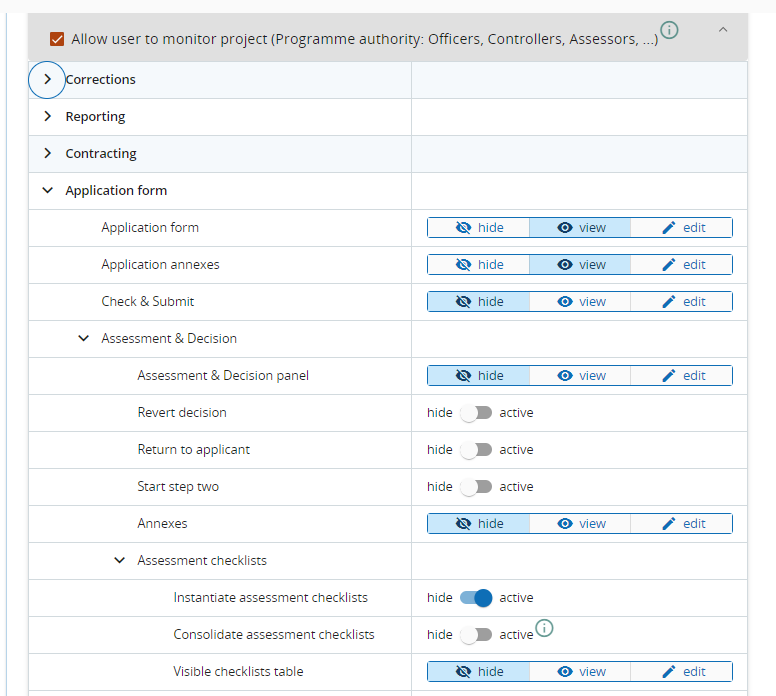Viewport: 776px width, 696px height.
Task: Set Visible checklists table to hide
Action: [x=479, y=672]
